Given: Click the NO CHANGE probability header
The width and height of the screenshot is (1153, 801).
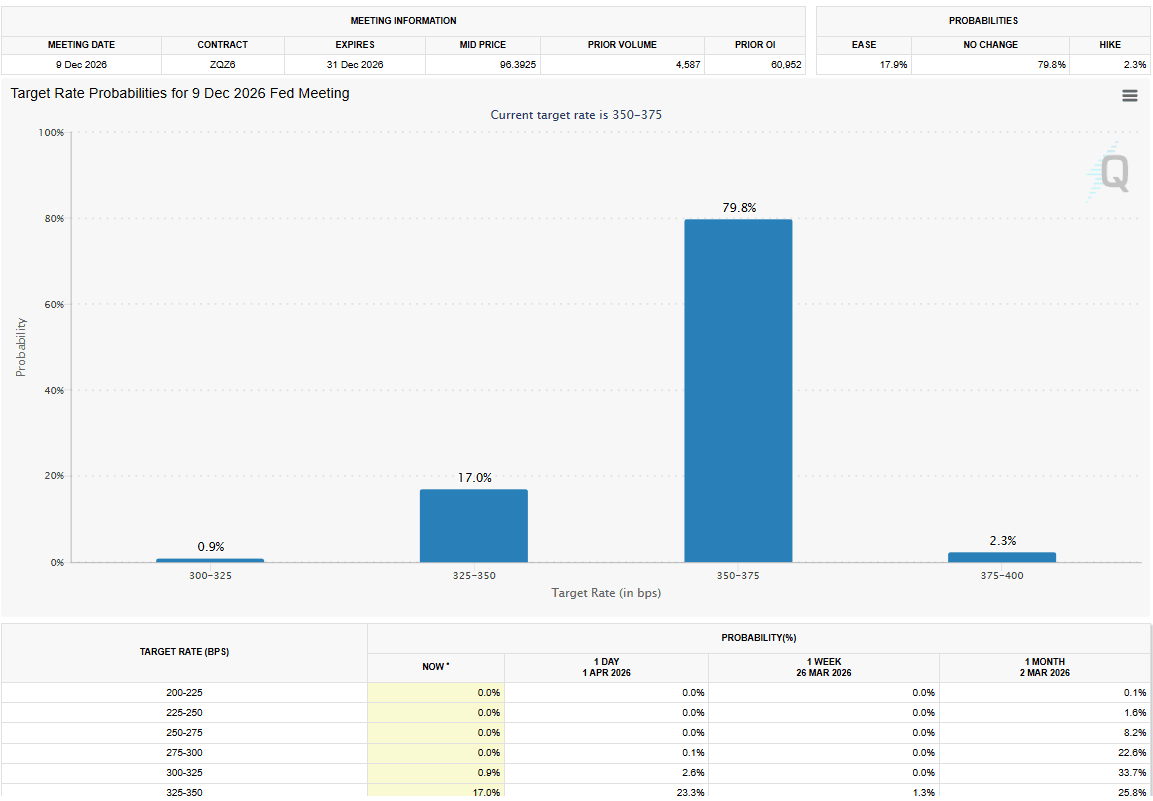Looking at the screenshot, I should (990, 45).
